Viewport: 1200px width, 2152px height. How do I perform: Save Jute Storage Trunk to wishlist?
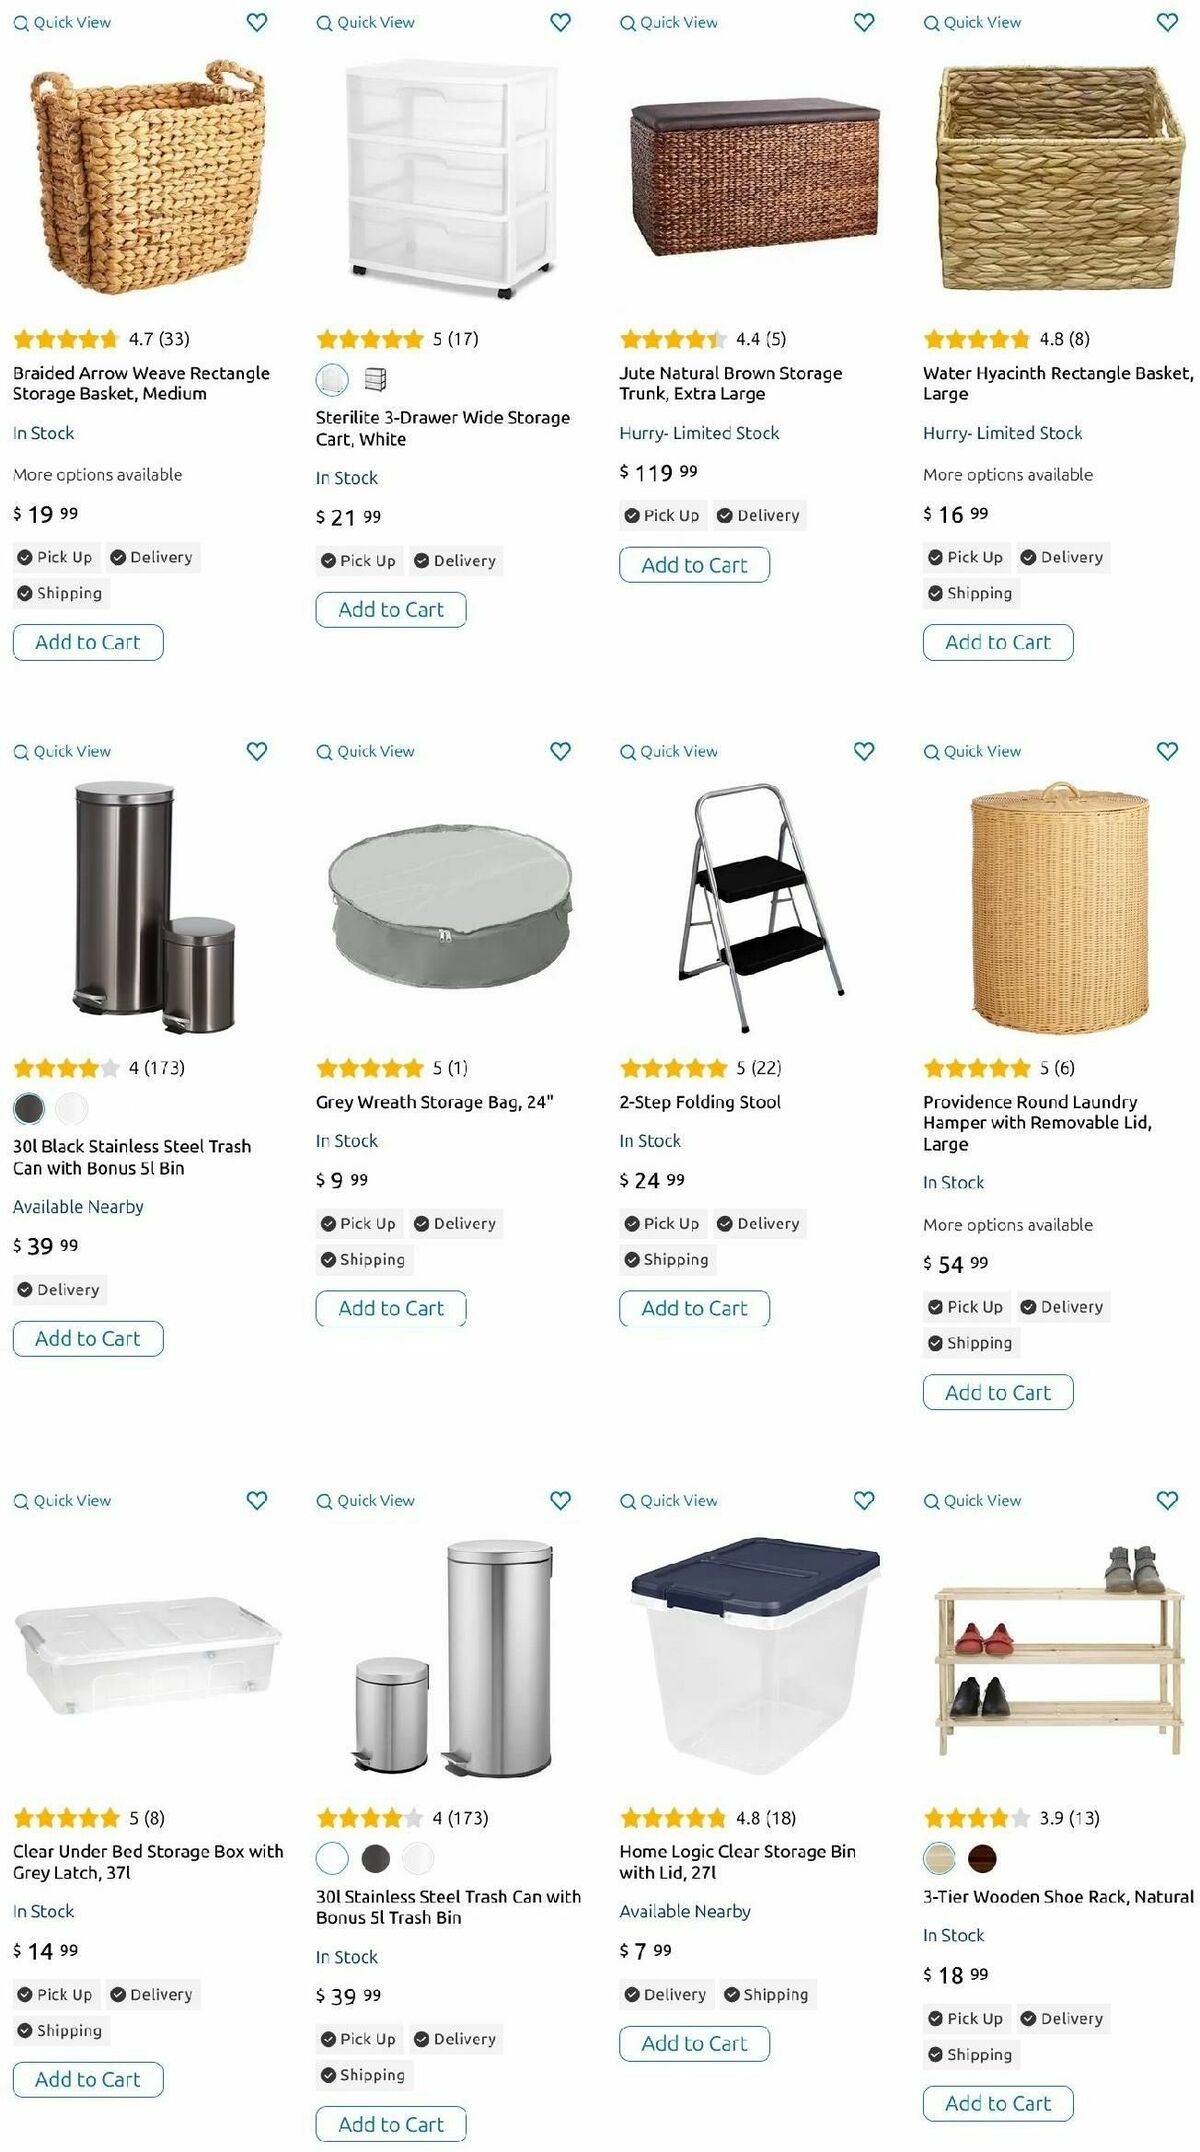coord(864,22)
